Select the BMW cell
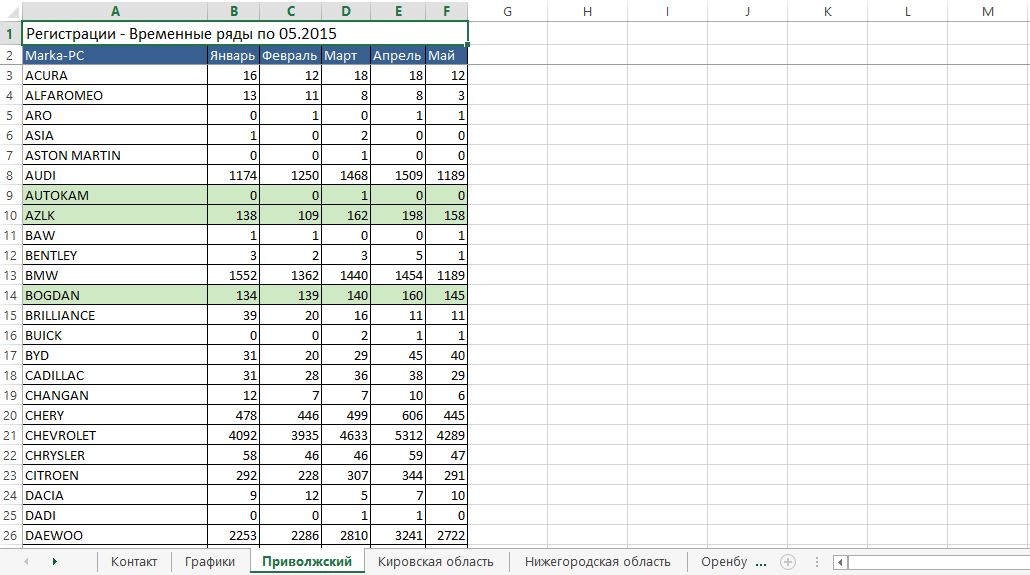The width and height of the screenshot is (1030, 575). click(115, 275)
